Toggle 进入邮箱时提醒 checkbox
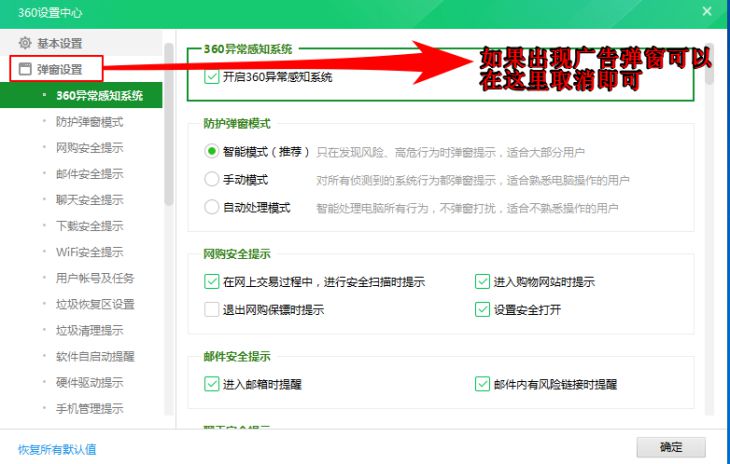Image resolution: width=730 pixels, height=464 pixels. pos(211,384)
